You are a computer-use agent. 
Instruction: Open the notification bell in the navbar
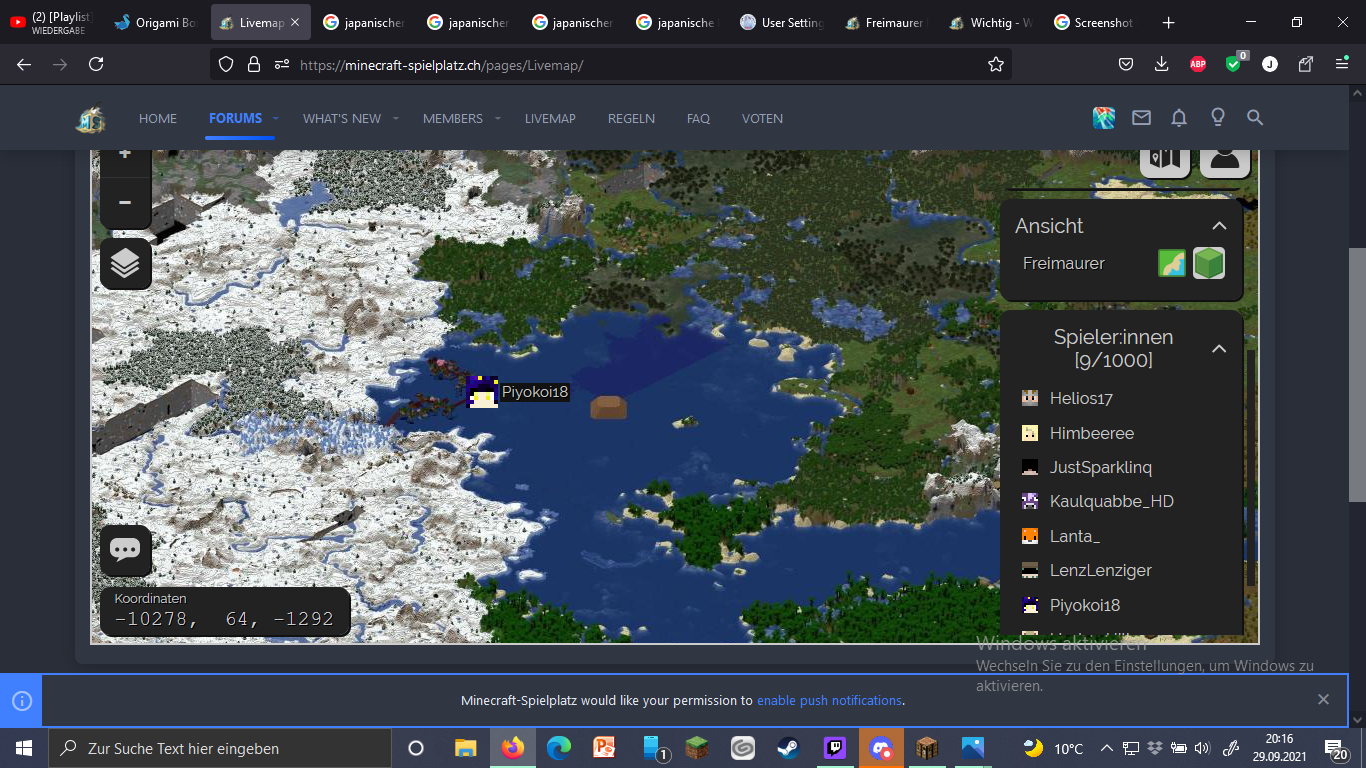click(1179, 117)
